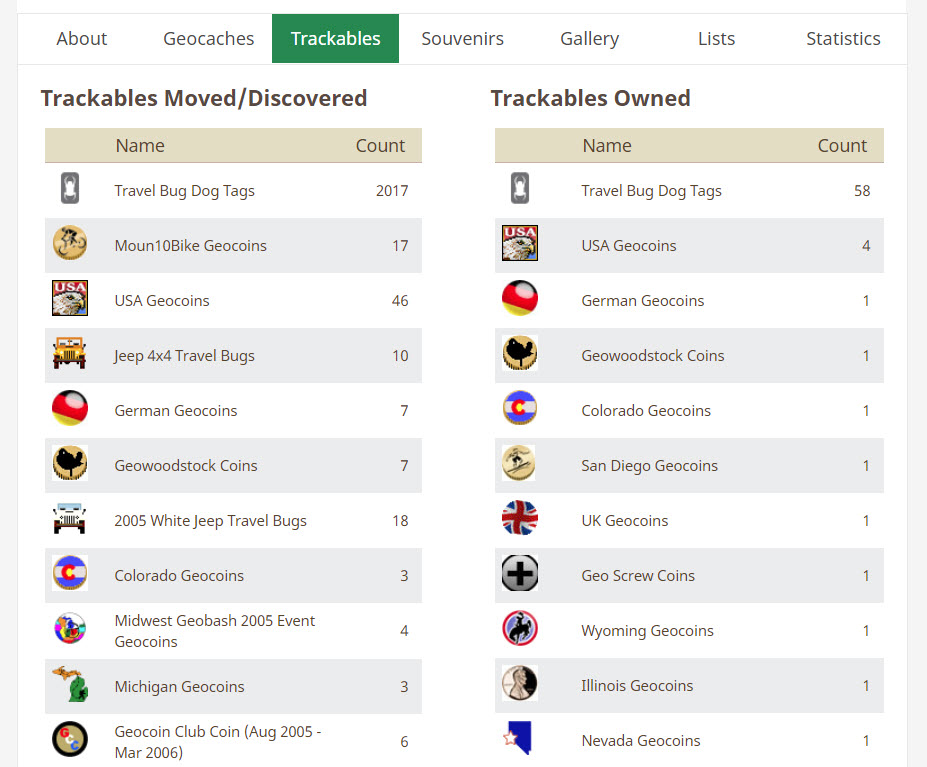927x767 pixels.
Task: Click the Wyoming Geocoins icon
Action: coord(520,629)
